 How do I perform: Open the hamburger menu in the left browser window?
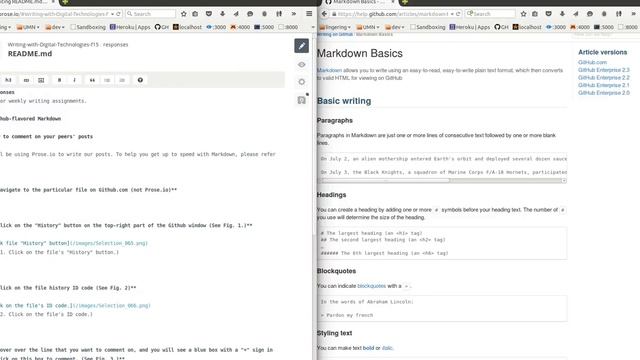coord(309,14)
